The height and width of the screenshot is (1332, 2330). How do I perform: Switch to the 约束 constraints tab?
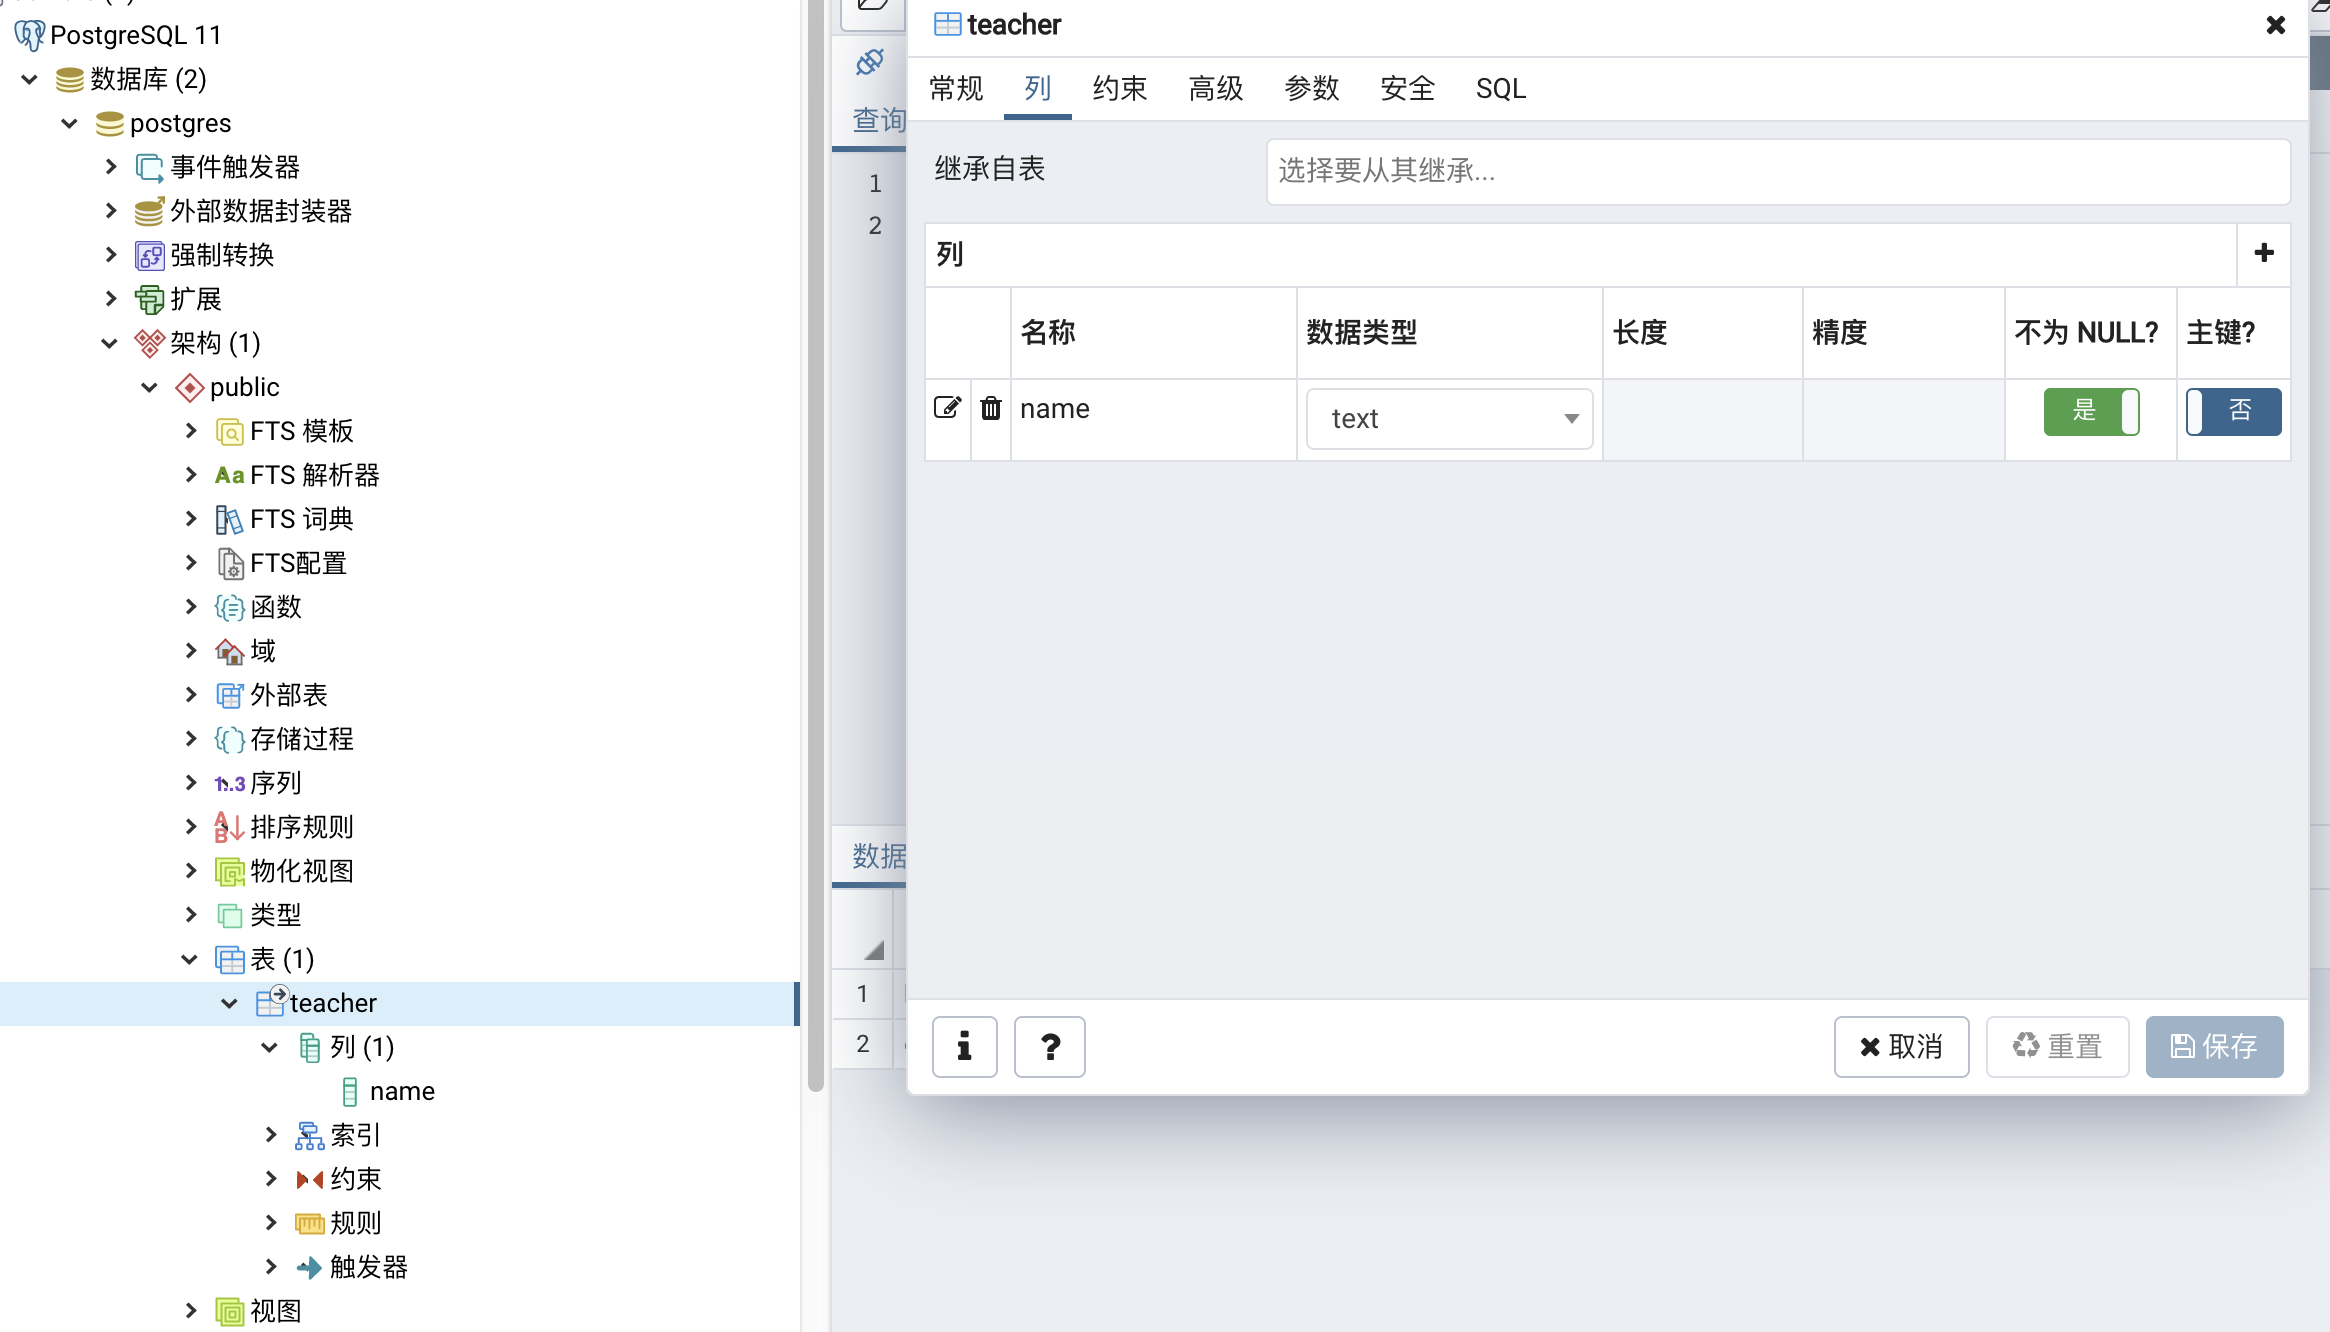click(1119, 89)
